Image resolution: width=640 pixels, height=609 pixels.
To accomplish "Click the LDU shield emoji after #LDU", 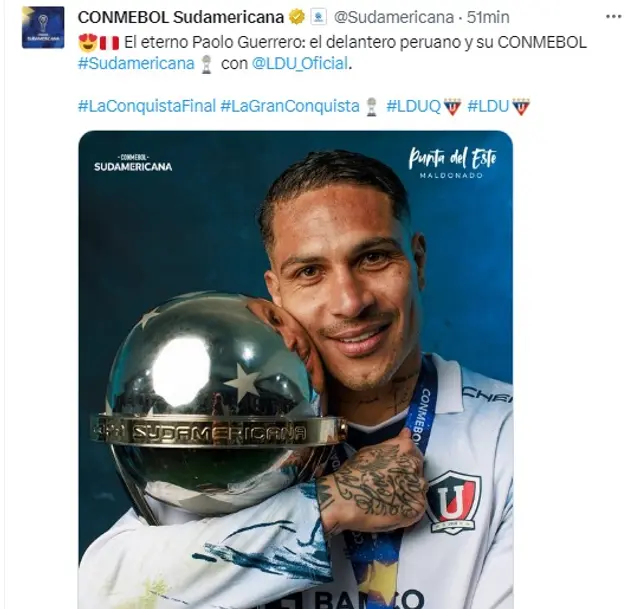I will (520, 107).
